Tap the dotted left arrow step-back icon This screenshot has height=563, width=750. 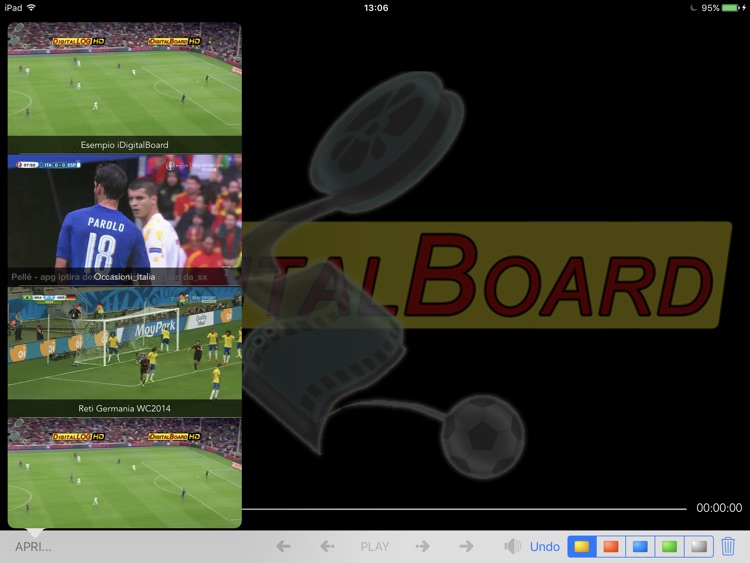pos(328,546)
